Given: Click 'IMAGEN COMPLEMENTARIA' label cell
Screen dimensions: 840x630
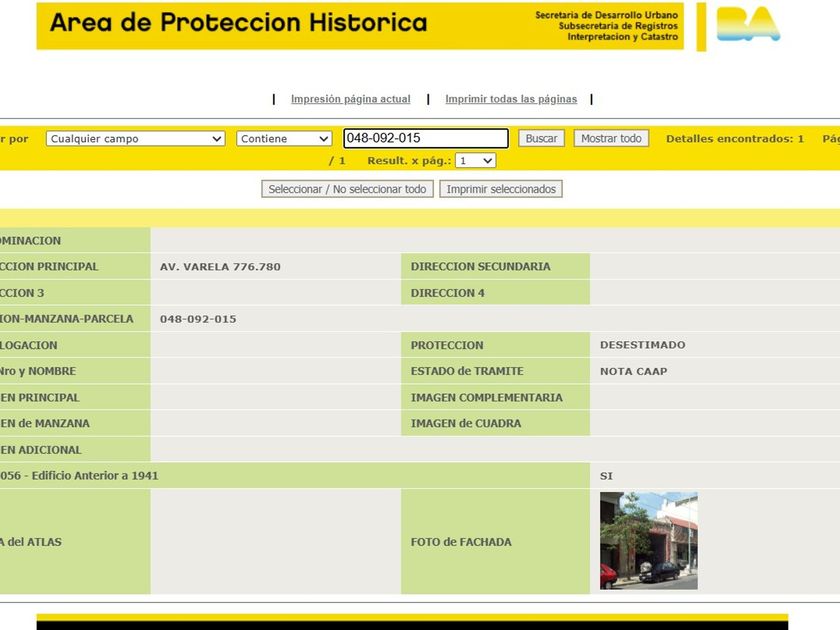Looking at the screenshot, I should coord(496,398).
